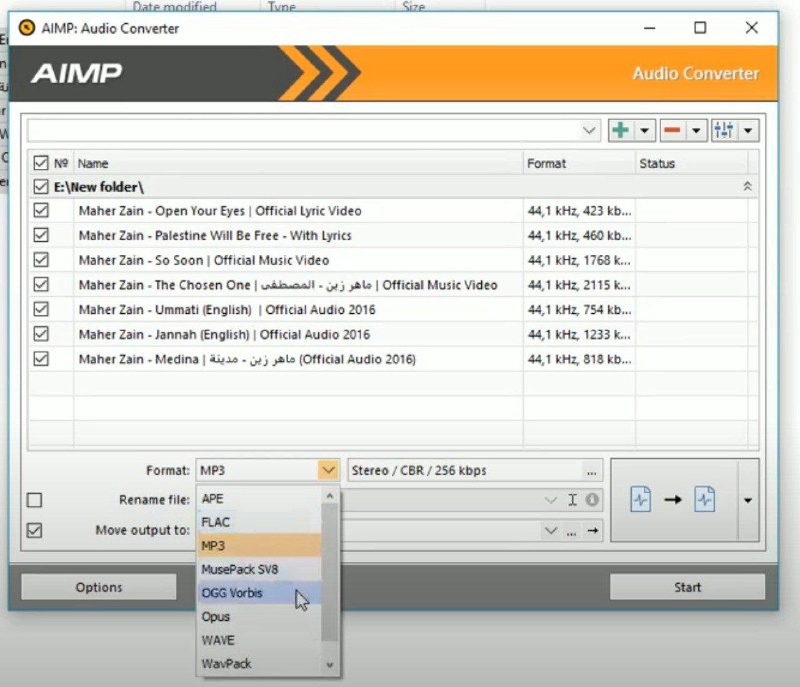Click the rename file text cursor icon
The height and width of the screenshot is (687, 800).
572,500
